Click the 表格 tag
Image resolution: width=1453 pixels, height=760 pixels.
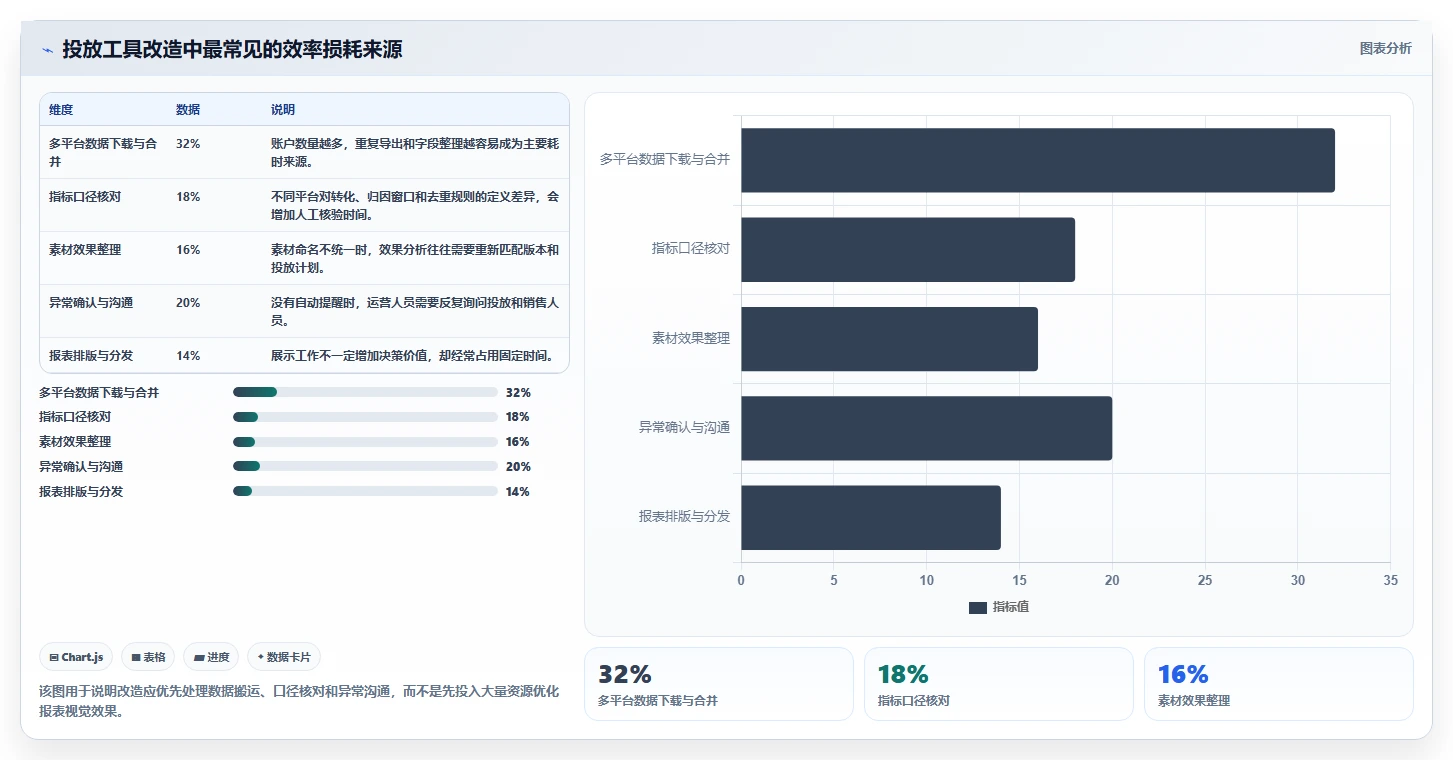[x=148, y=657]
